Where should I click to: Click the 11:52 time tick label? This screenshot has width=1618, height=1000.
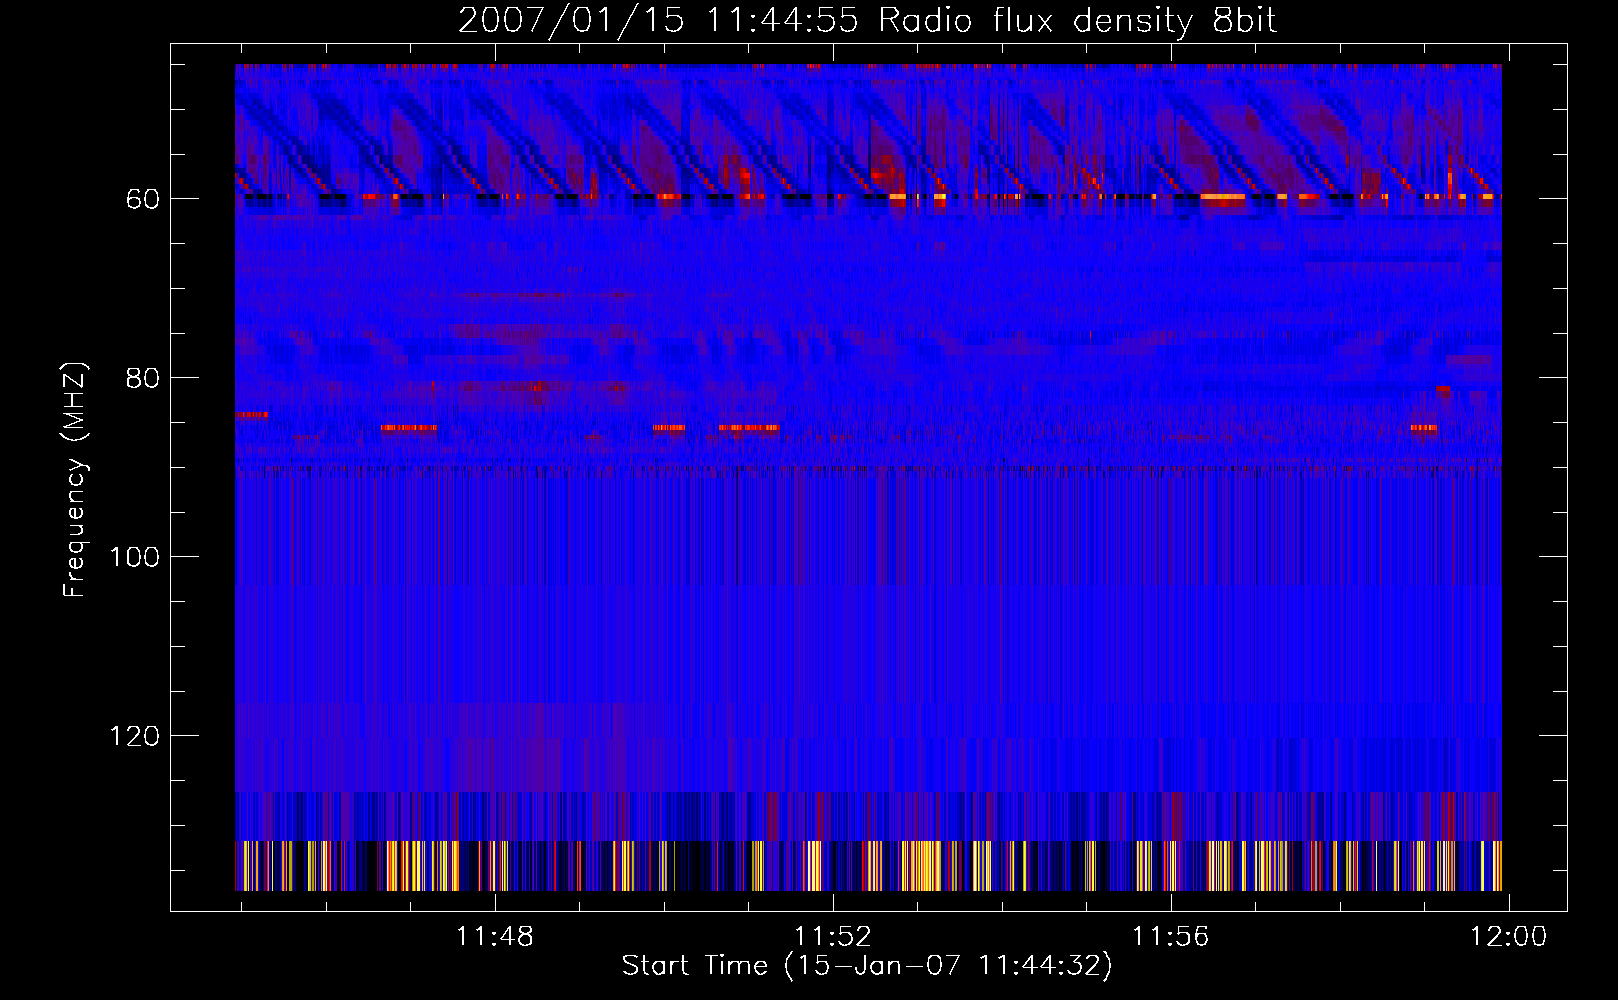[833, 936]
